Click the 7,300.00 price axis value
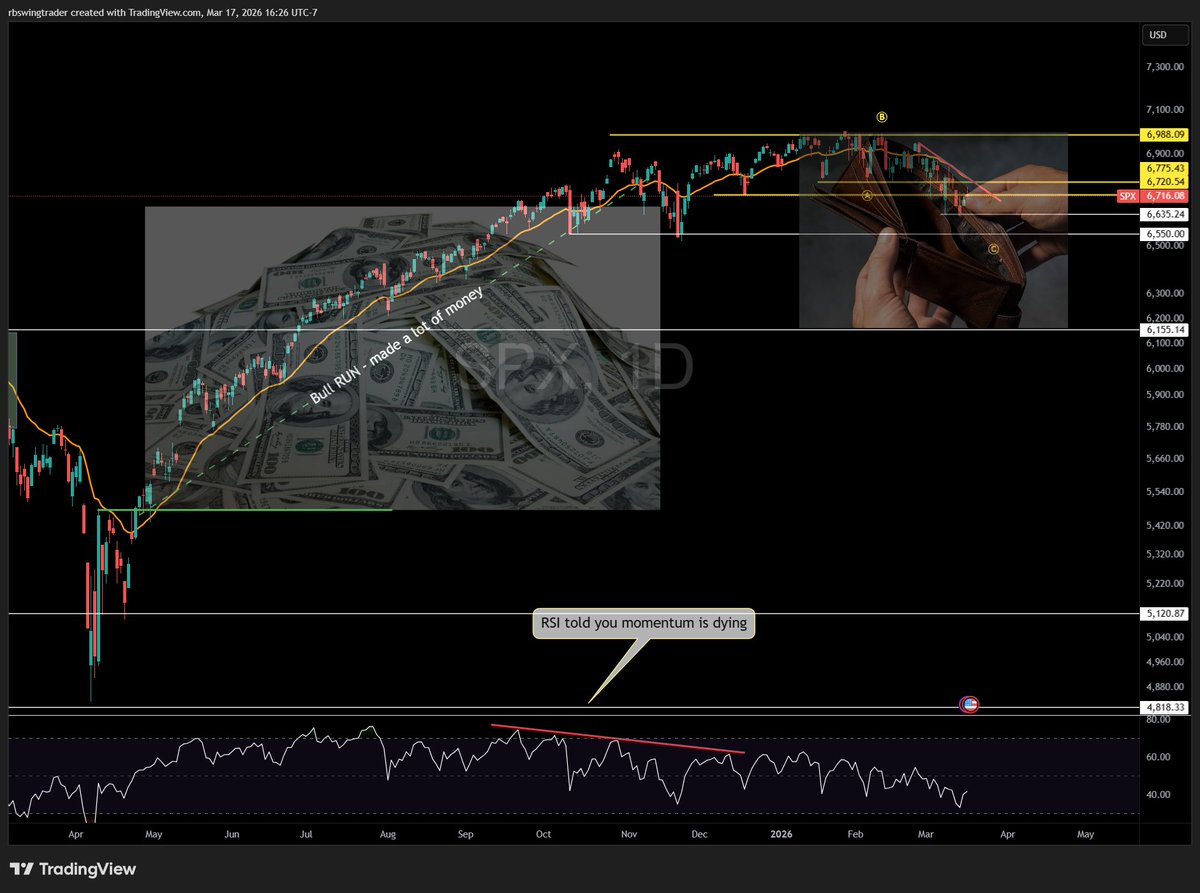Screen dimensions: 1200x893 click(x=1165, y=66)
